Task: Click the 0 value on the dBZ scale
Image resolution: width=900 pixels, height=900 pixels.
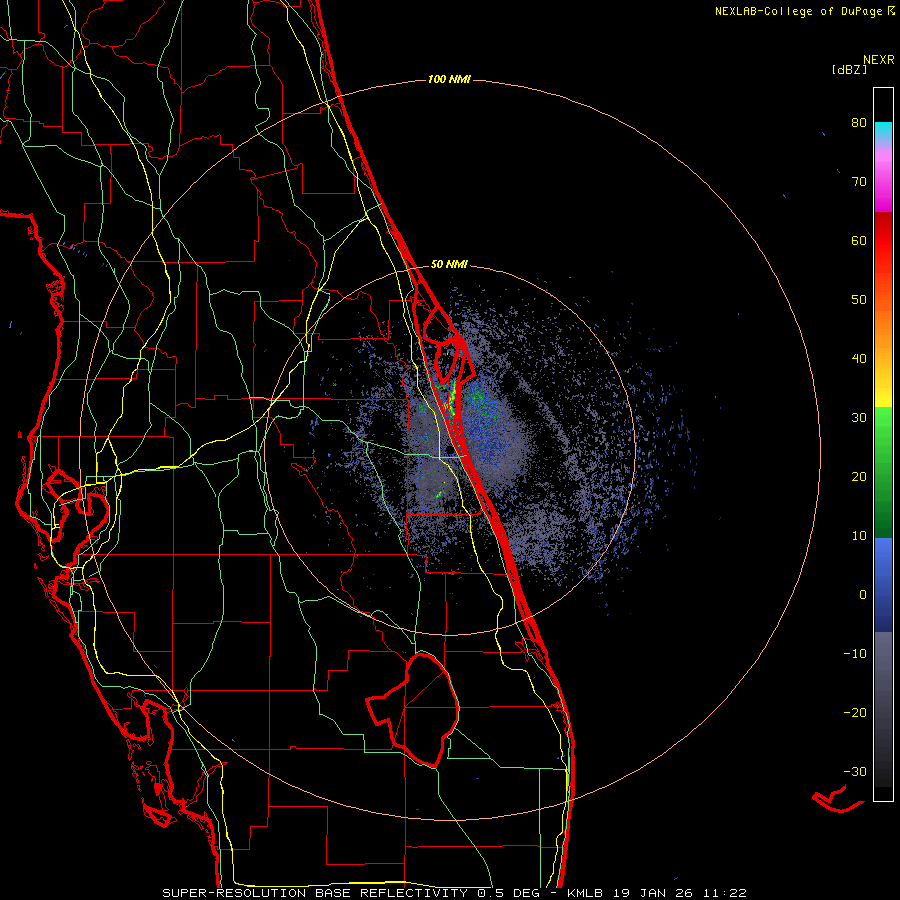Action: [x=863, y=595]
